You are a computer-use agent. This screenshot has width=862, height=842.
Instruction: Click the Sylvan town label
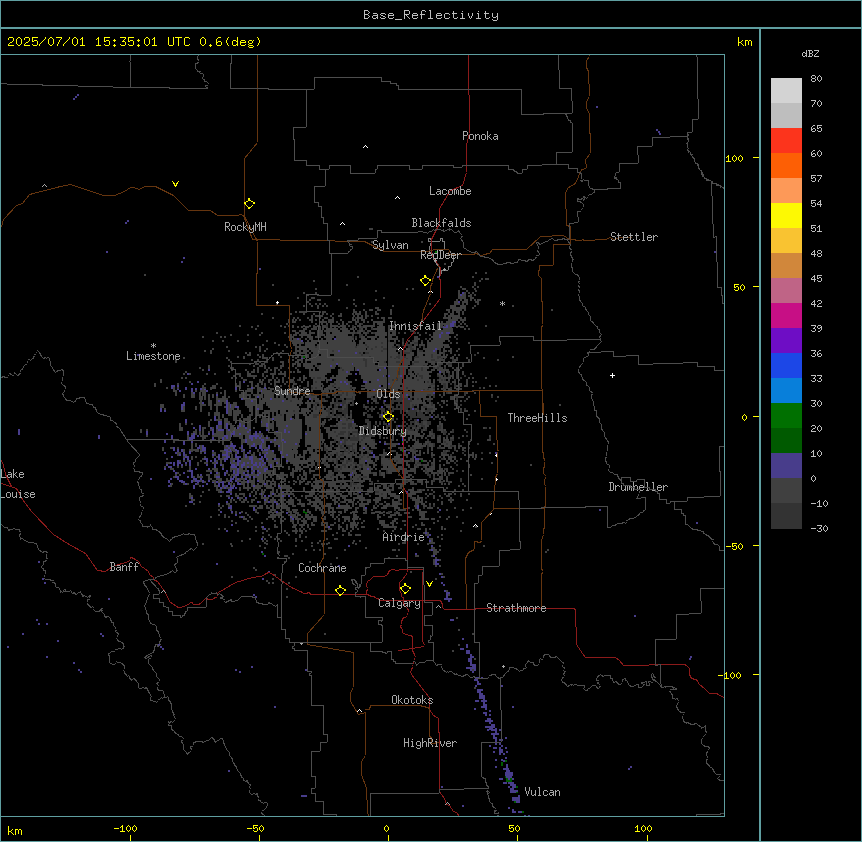coord(390,245)
